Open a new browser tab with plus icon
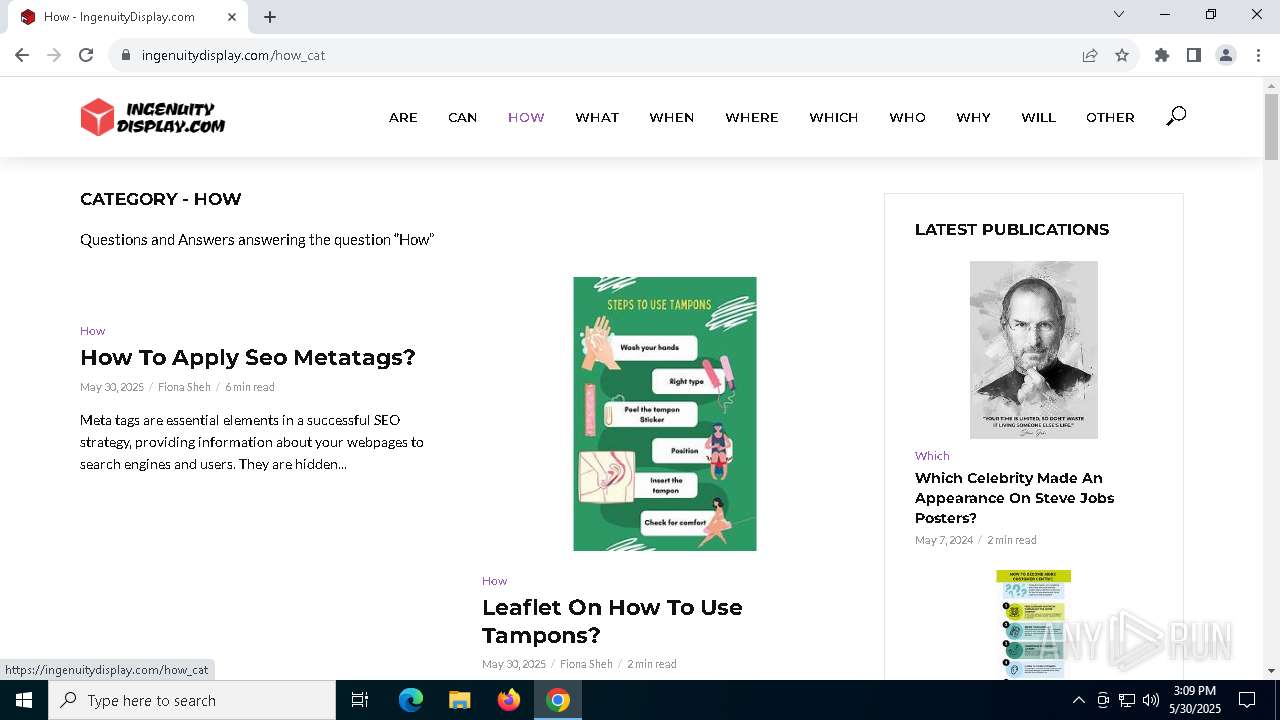Screen dimensions: 1280x720 click(x=270, y=17)
